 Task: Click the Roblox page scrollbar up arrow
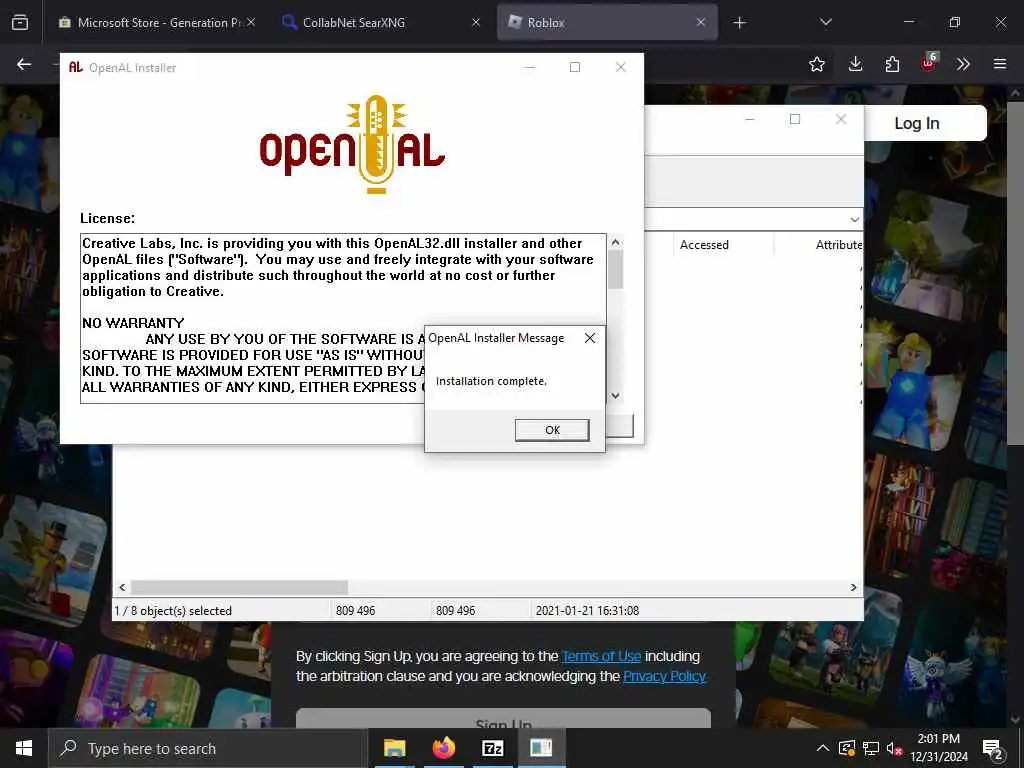1016,93
